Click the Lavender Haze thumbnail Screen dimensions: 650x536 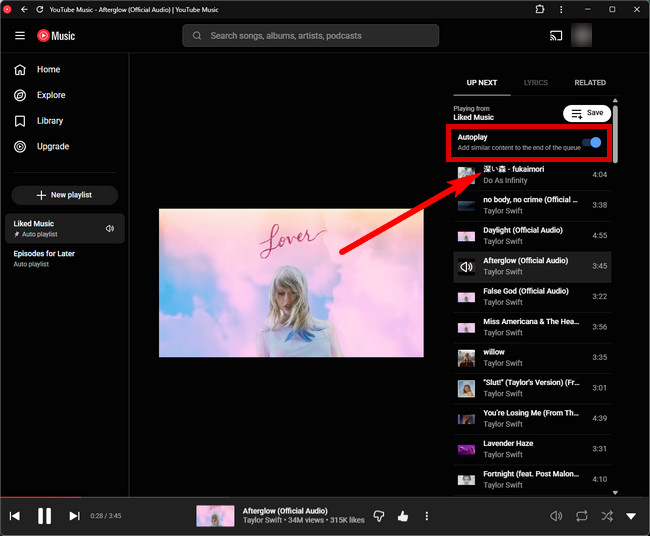point(466,449)
